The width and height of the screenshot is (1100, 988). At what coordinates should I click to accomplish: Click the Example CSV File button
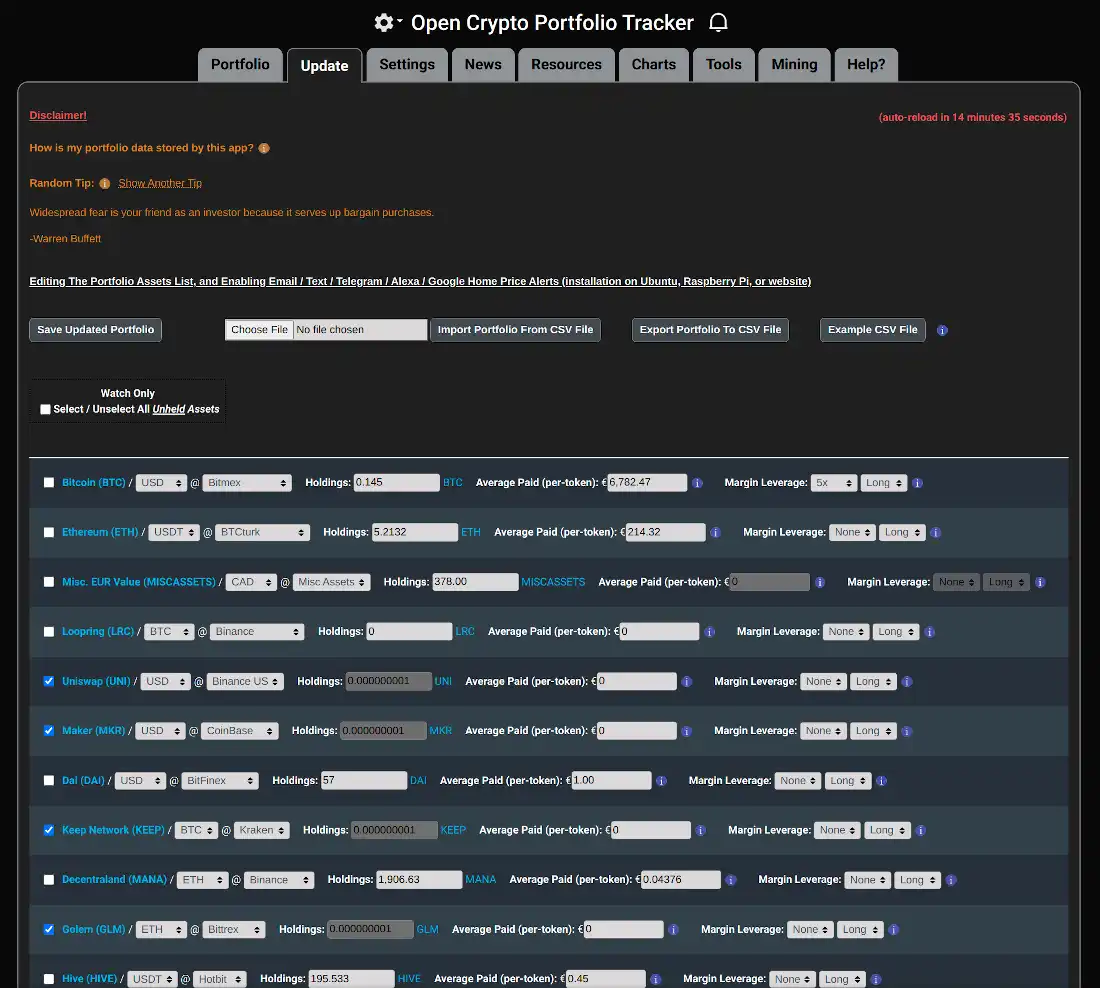(873, 330)
